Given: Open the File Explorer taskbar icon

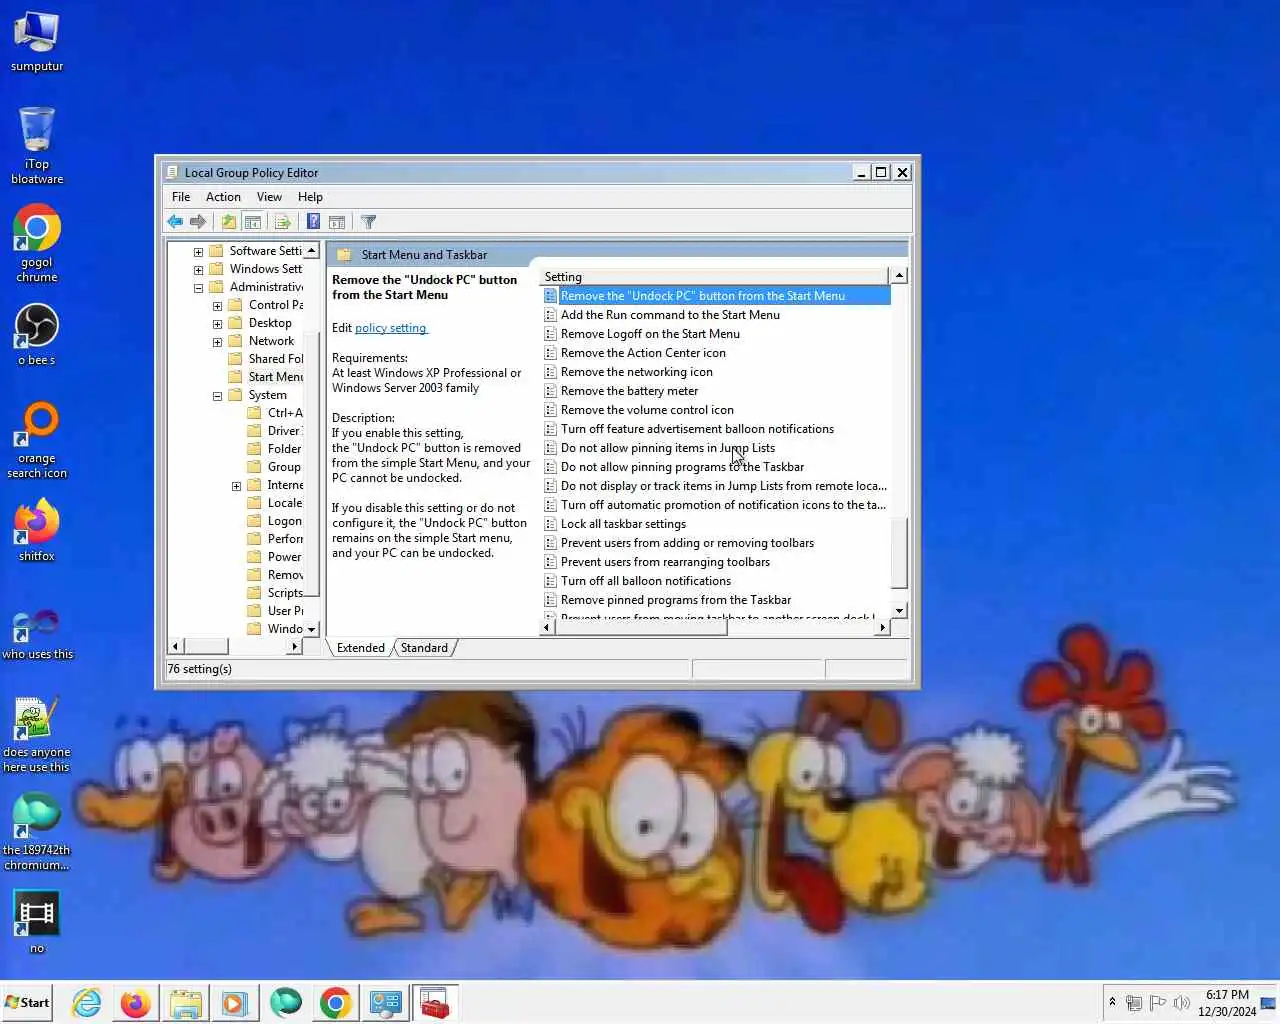Looking at the screenshot, I should [185, 1003].
